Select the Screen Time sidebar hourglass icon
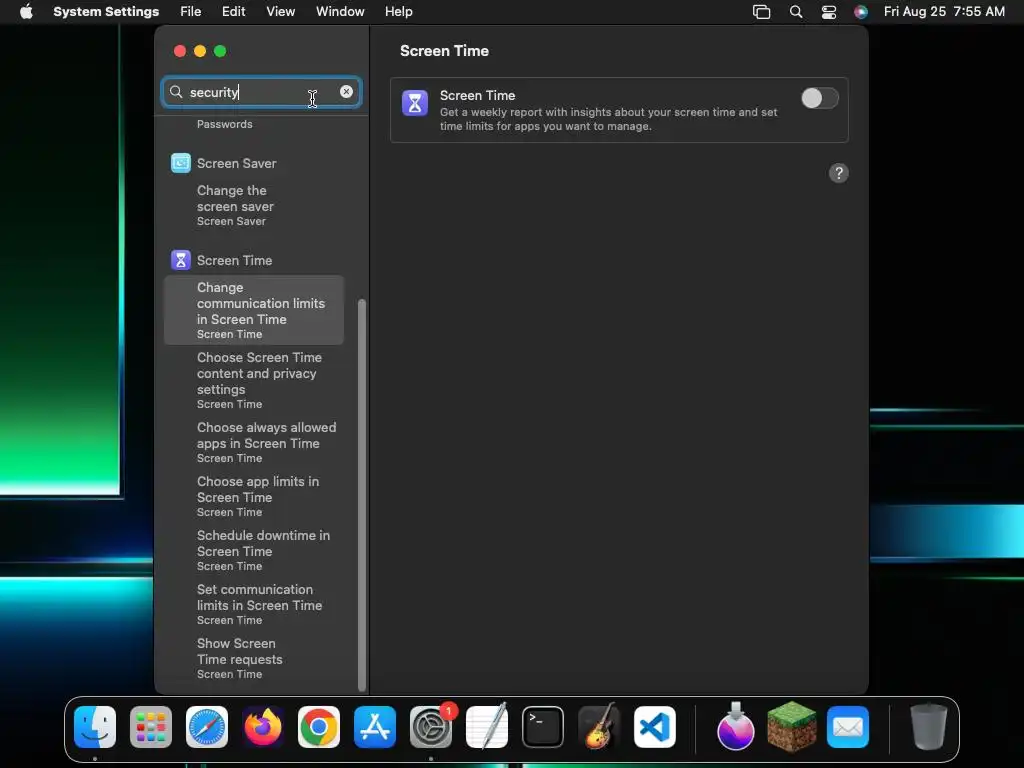 click(181, 260)
